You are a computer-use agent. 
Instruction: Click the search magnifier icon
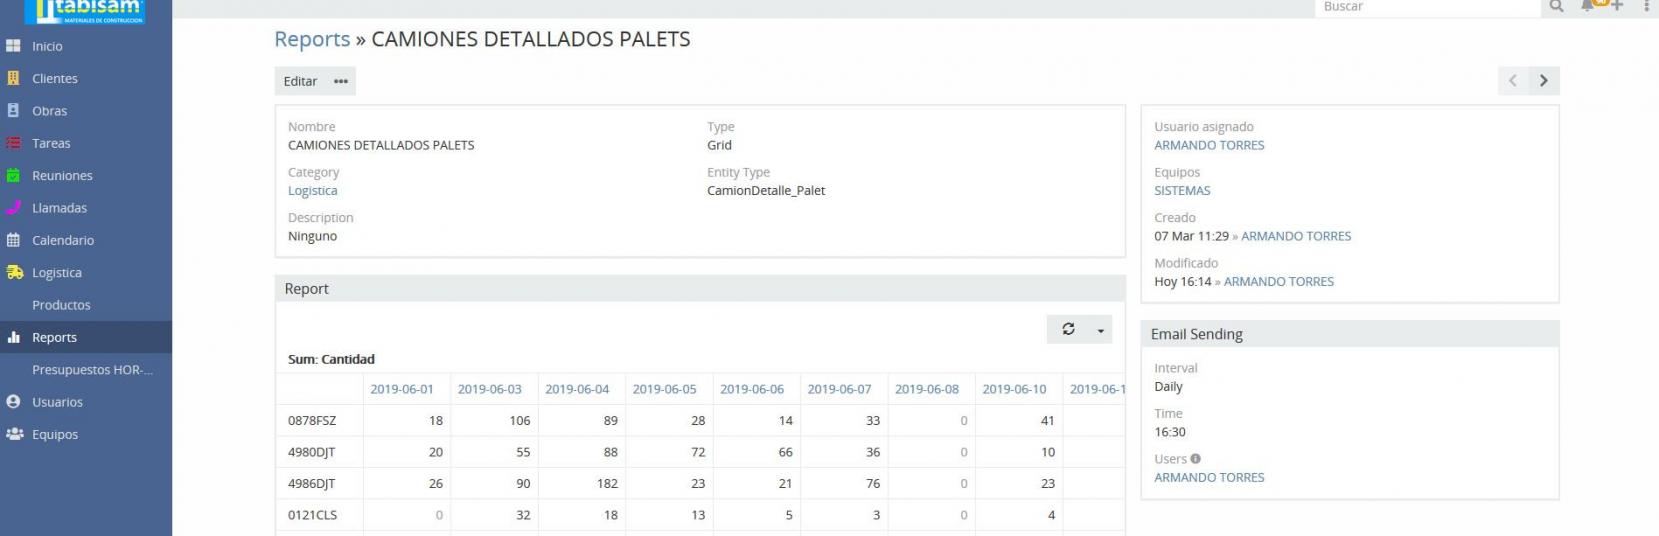(x=1556, y=7)
